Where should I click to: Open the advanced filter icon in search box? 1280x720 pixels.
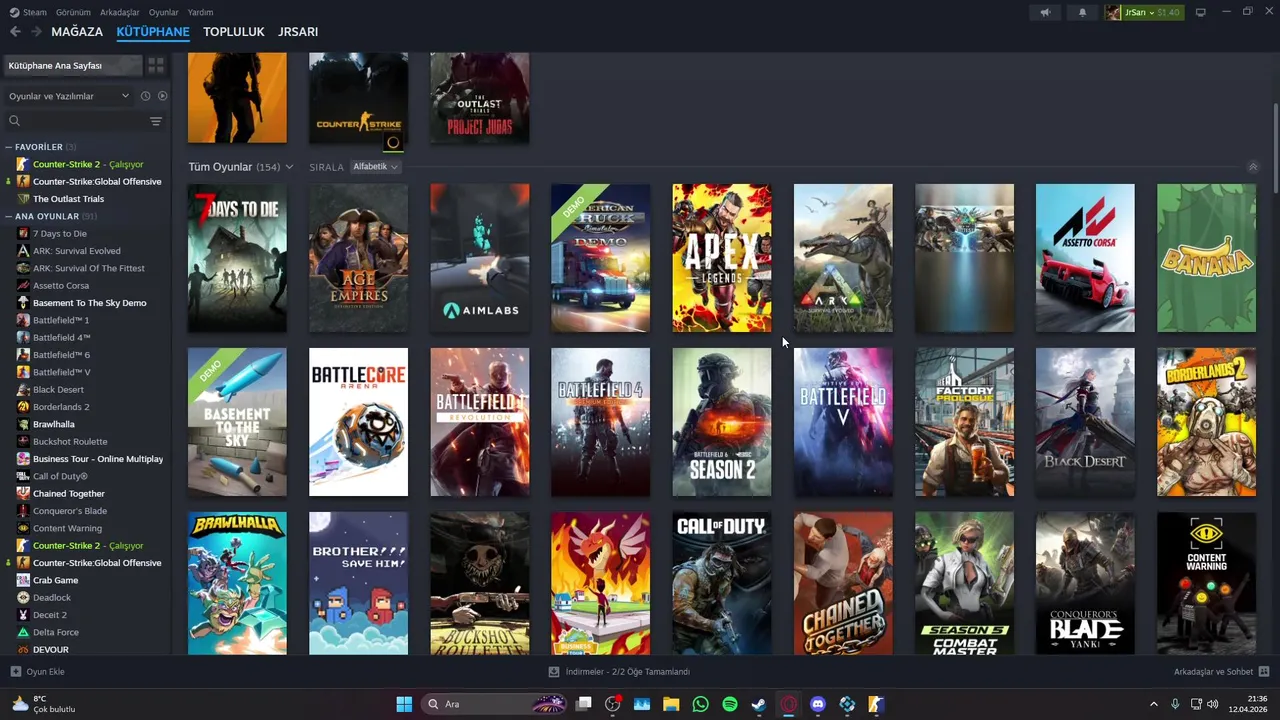pos(155,121)
